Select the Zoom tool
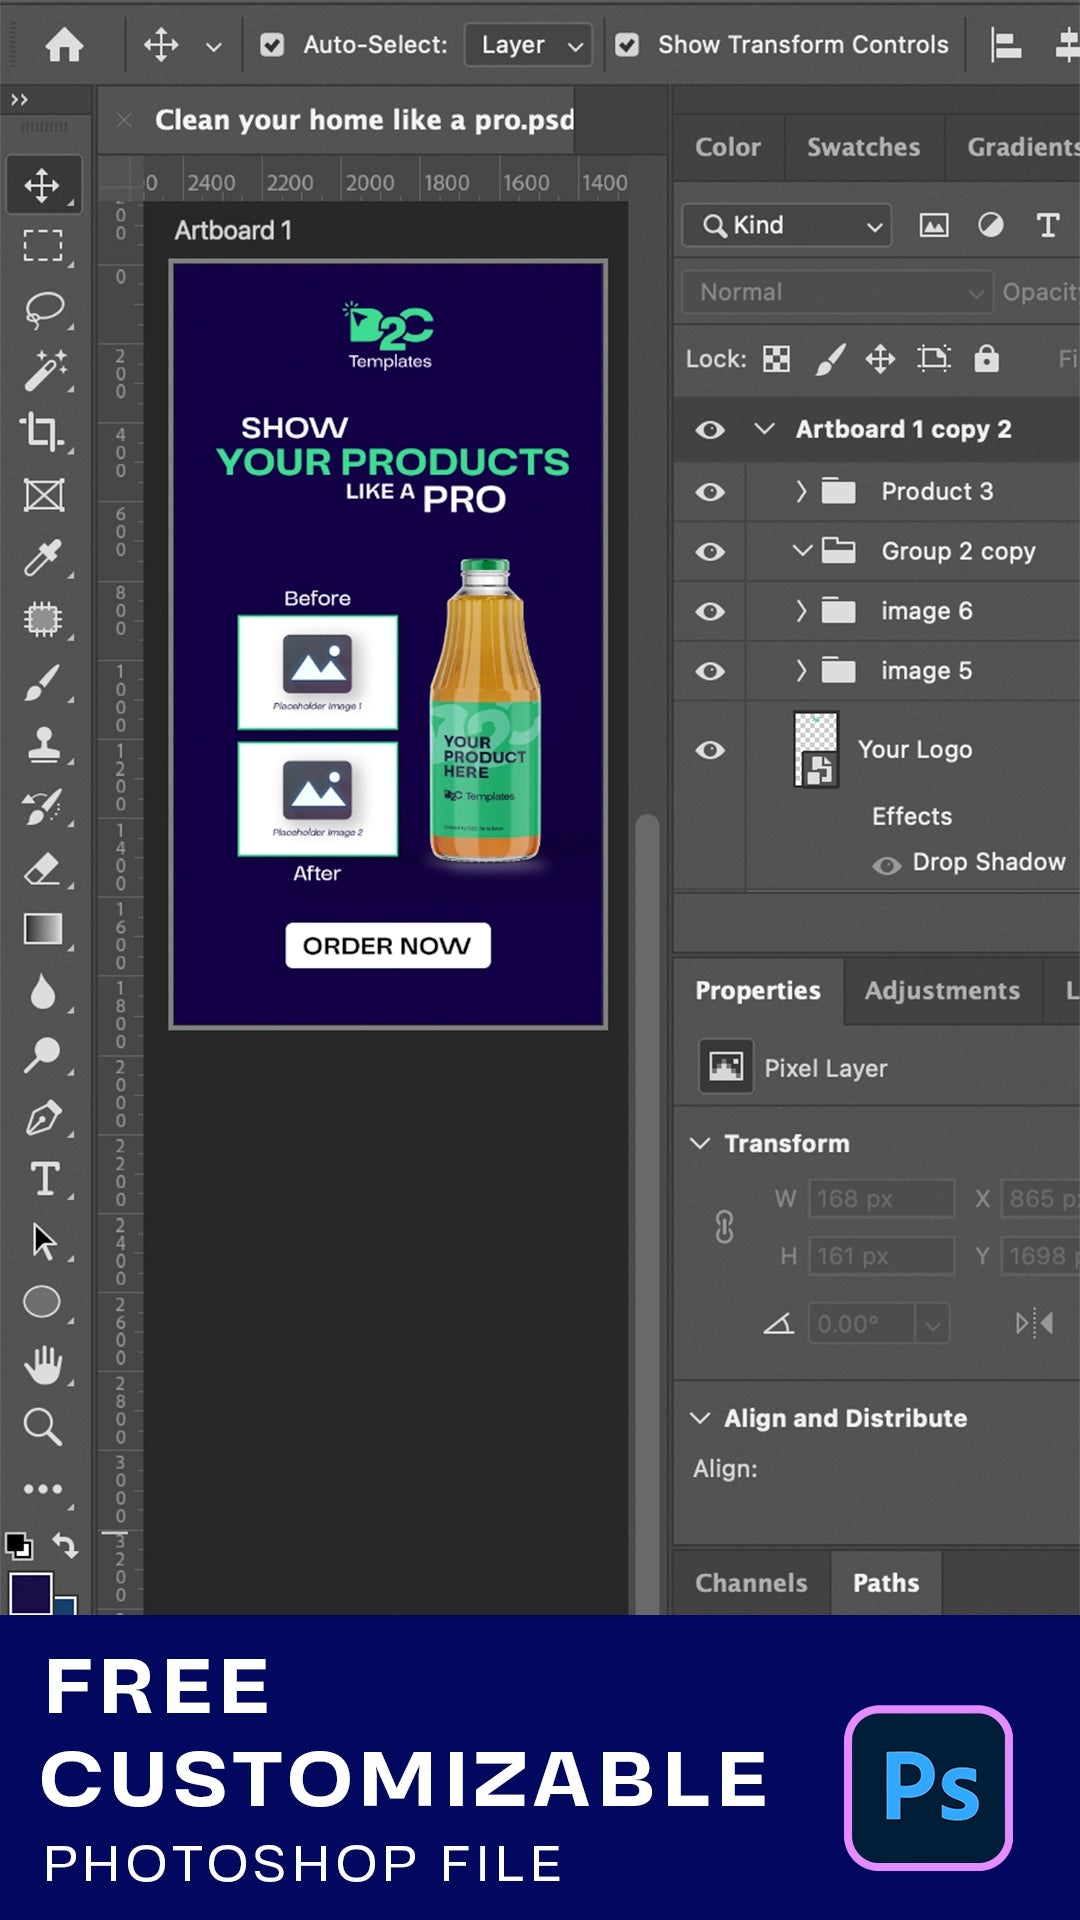This screenshot has height=1920, width=1080. click(x=43, y=1426)
